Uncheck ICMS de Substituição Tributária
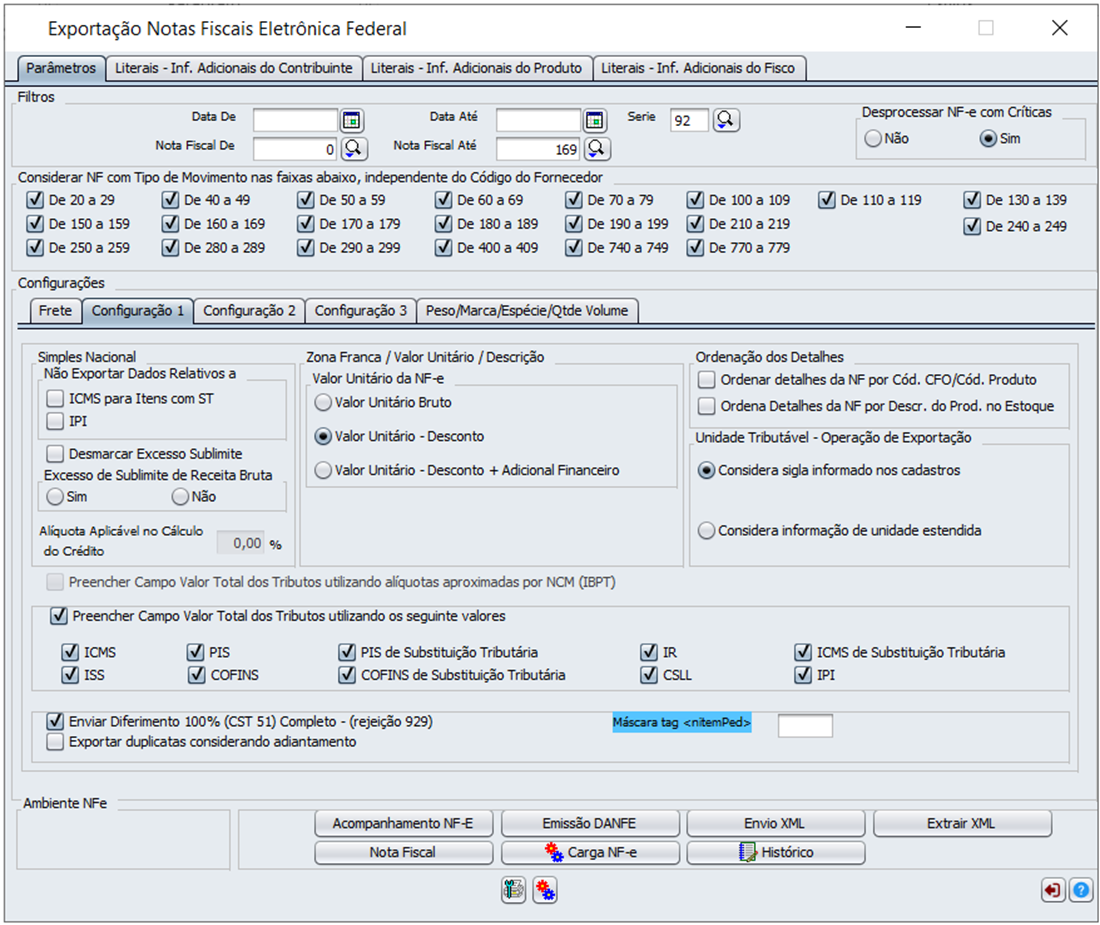1100x925 pixels. pos(803,652)
